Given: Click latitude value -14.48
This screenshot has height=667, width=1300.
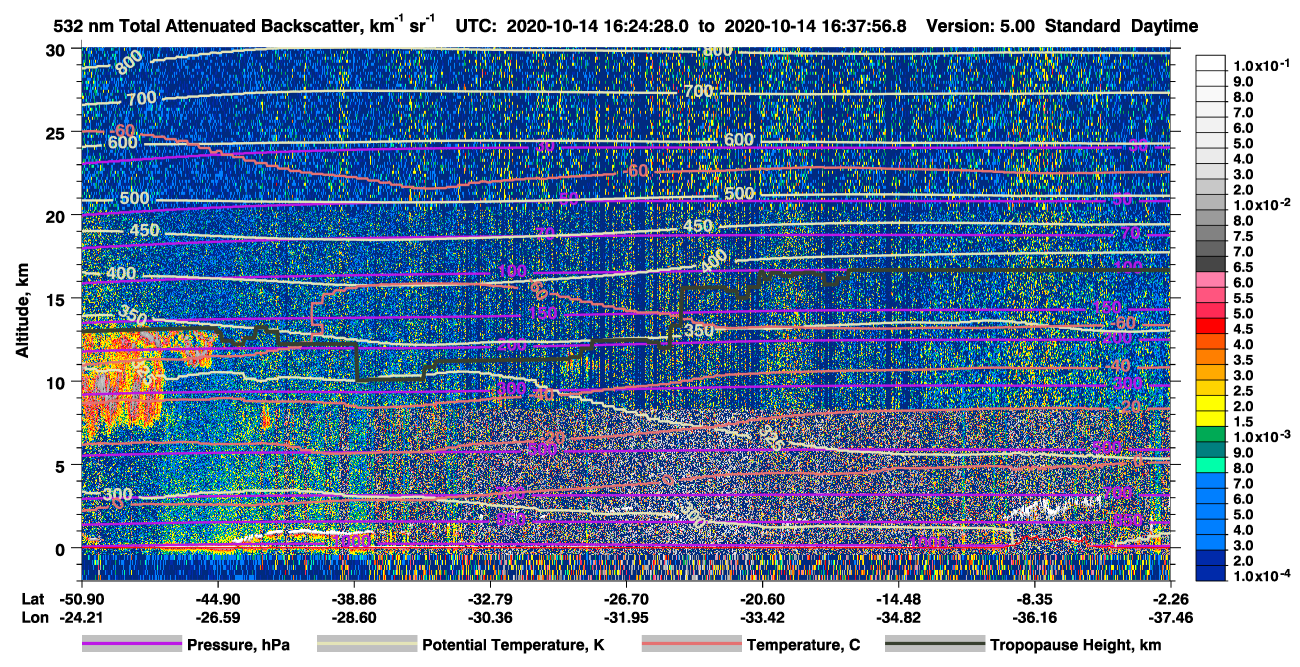Looking at the screenshot, I should pyautogui.click(x=897, y=601).
